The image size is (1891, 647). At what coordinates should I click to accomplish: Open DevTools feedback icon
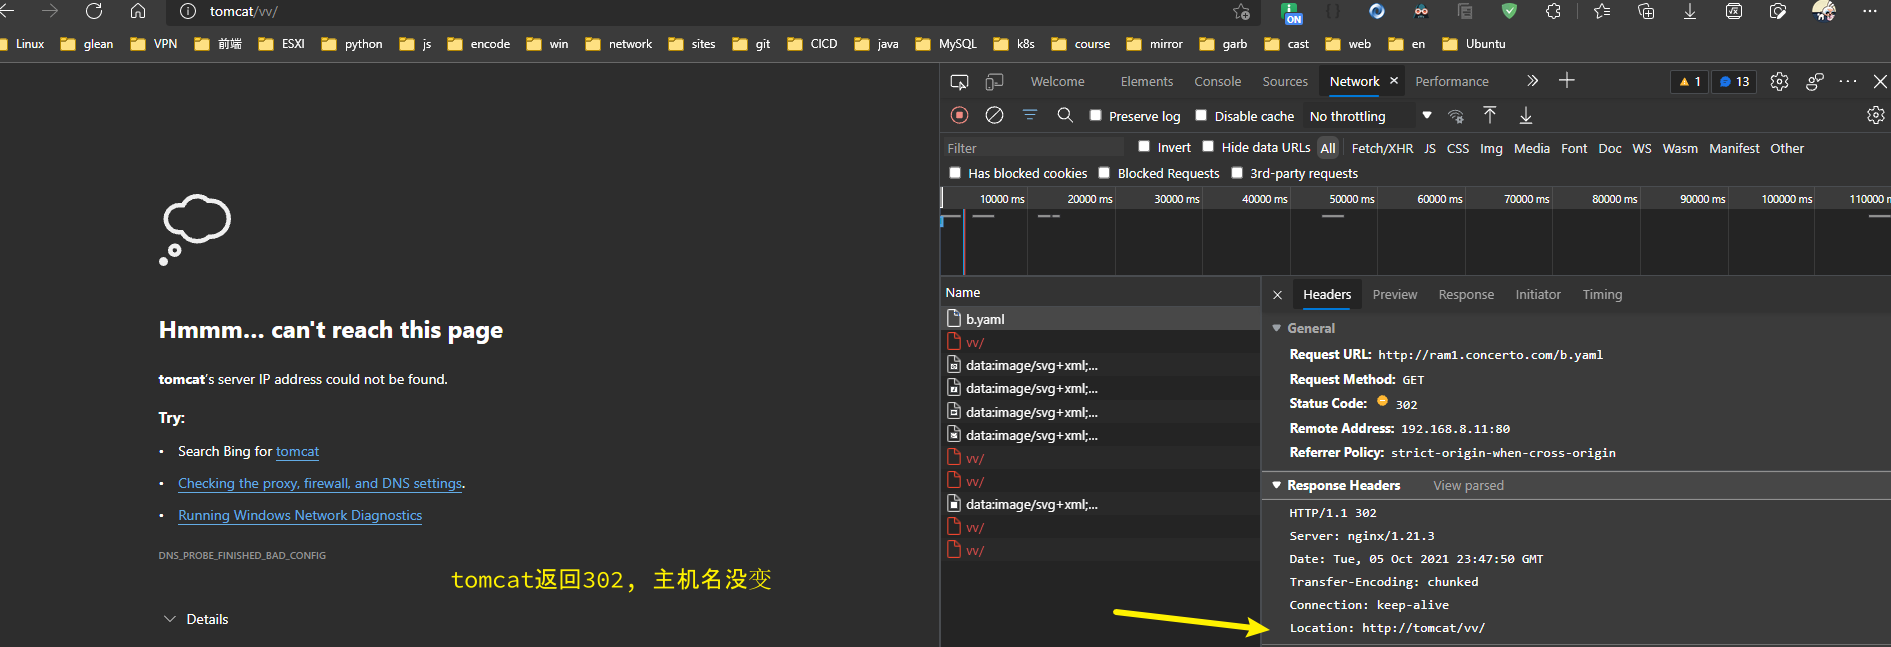(1815, 81)
